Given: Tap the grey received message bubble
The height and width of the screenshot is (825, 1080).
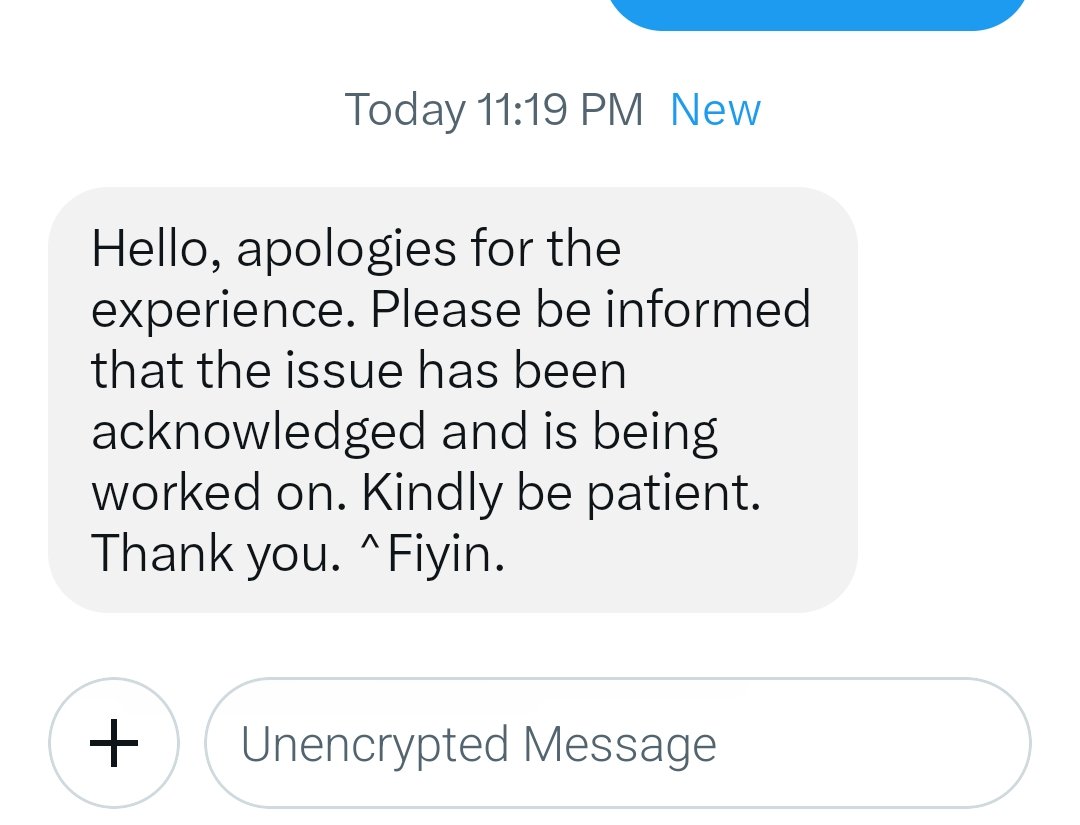Looking at the screenshot, I should pos(453,399).
